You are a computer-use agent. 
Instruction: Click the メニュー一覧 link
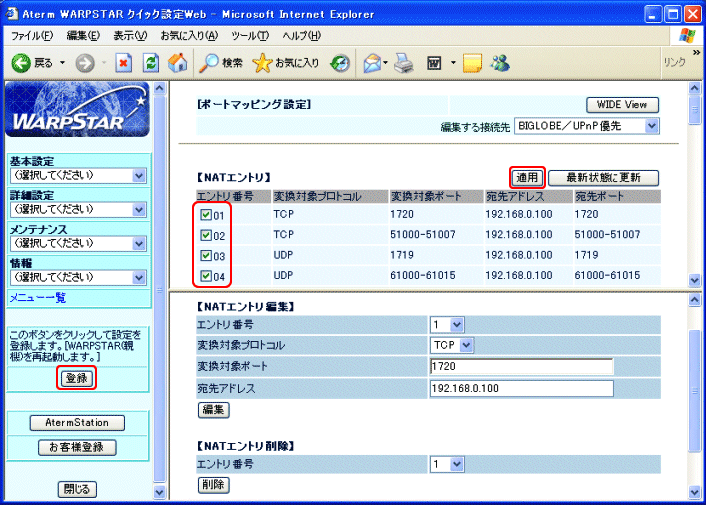tap(37, 297)
